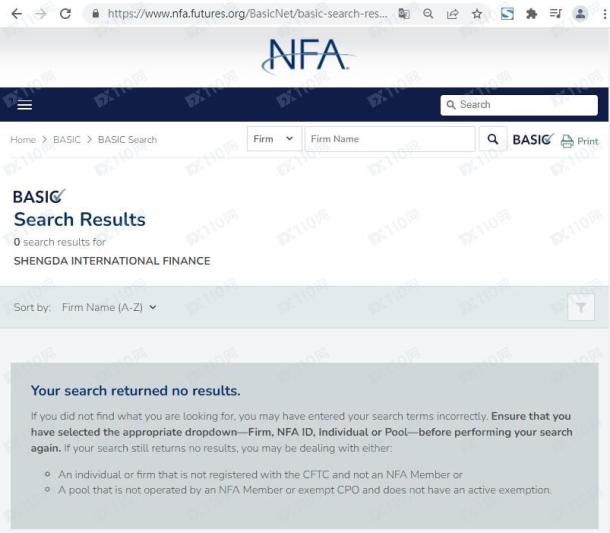Open the Extensions puzzle icon

pos(531,14)
